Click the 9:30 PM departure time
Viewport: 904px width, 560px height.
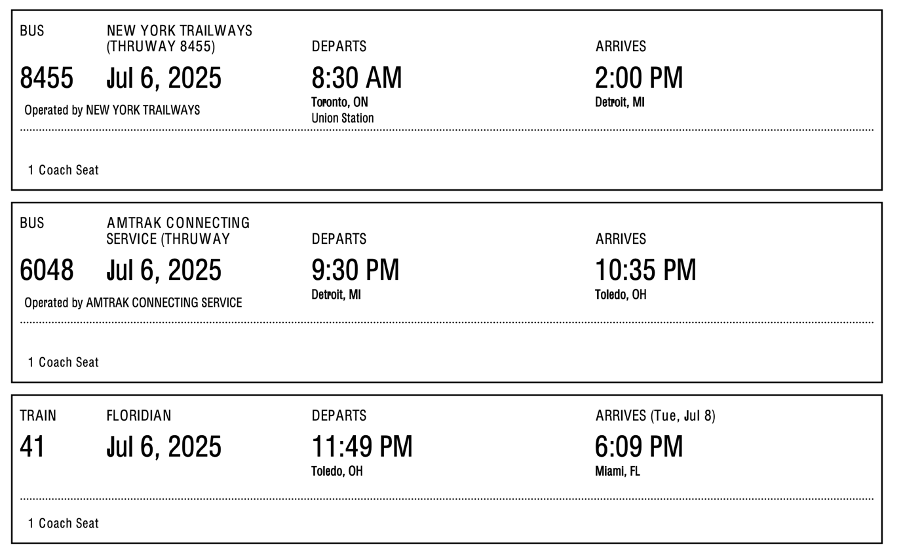[x=355, y=271]
